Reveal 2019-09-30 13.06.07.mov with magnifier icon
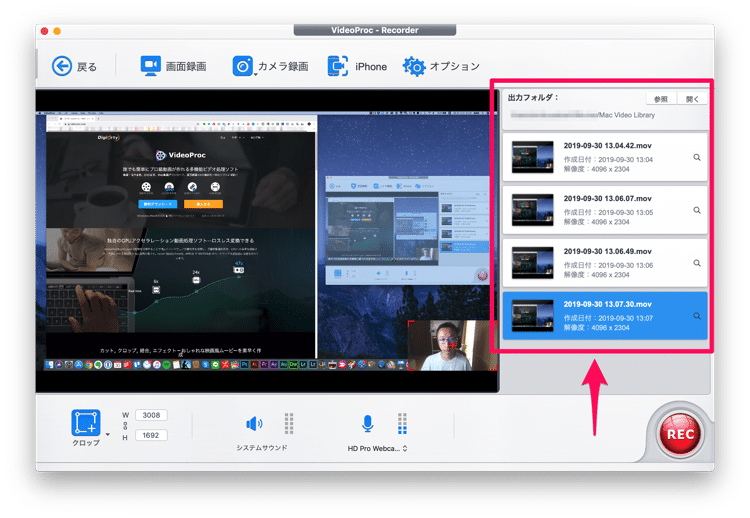The height and width of the screenshot is (518, 750). click(x=697, y=210)
